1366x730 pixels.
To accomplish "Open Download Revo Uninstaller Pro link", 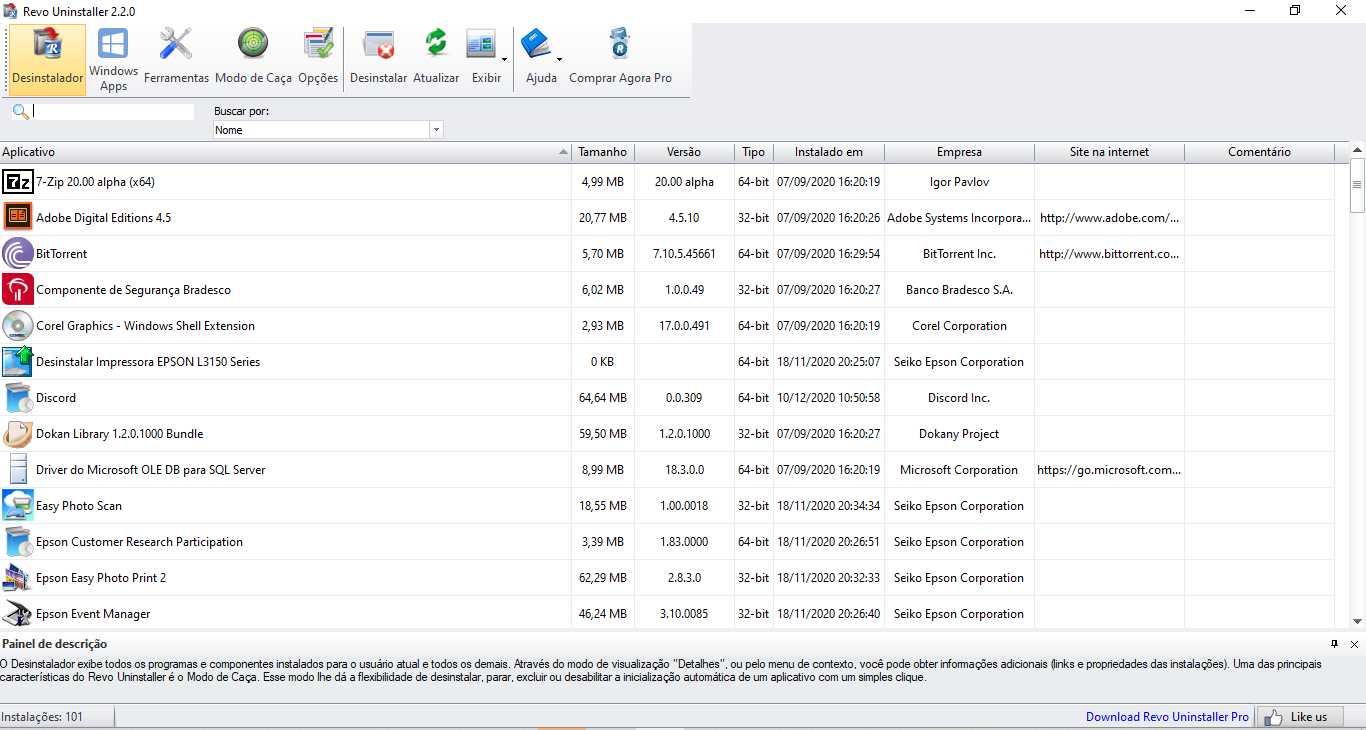I will coord(1167,717).
